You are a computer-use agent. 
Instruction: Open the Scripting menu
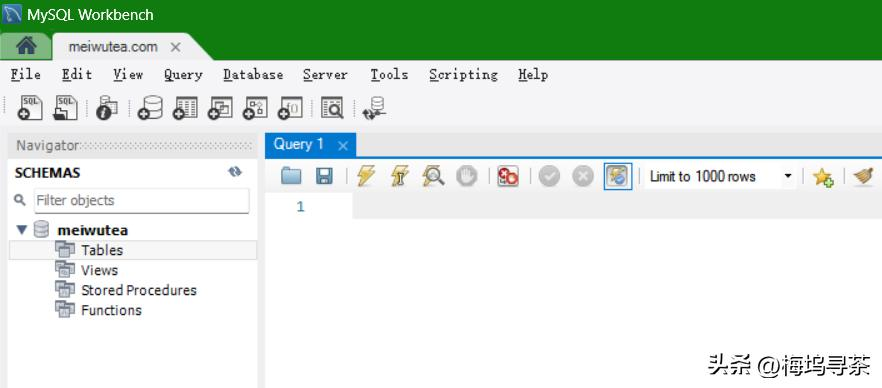[463, 75]
